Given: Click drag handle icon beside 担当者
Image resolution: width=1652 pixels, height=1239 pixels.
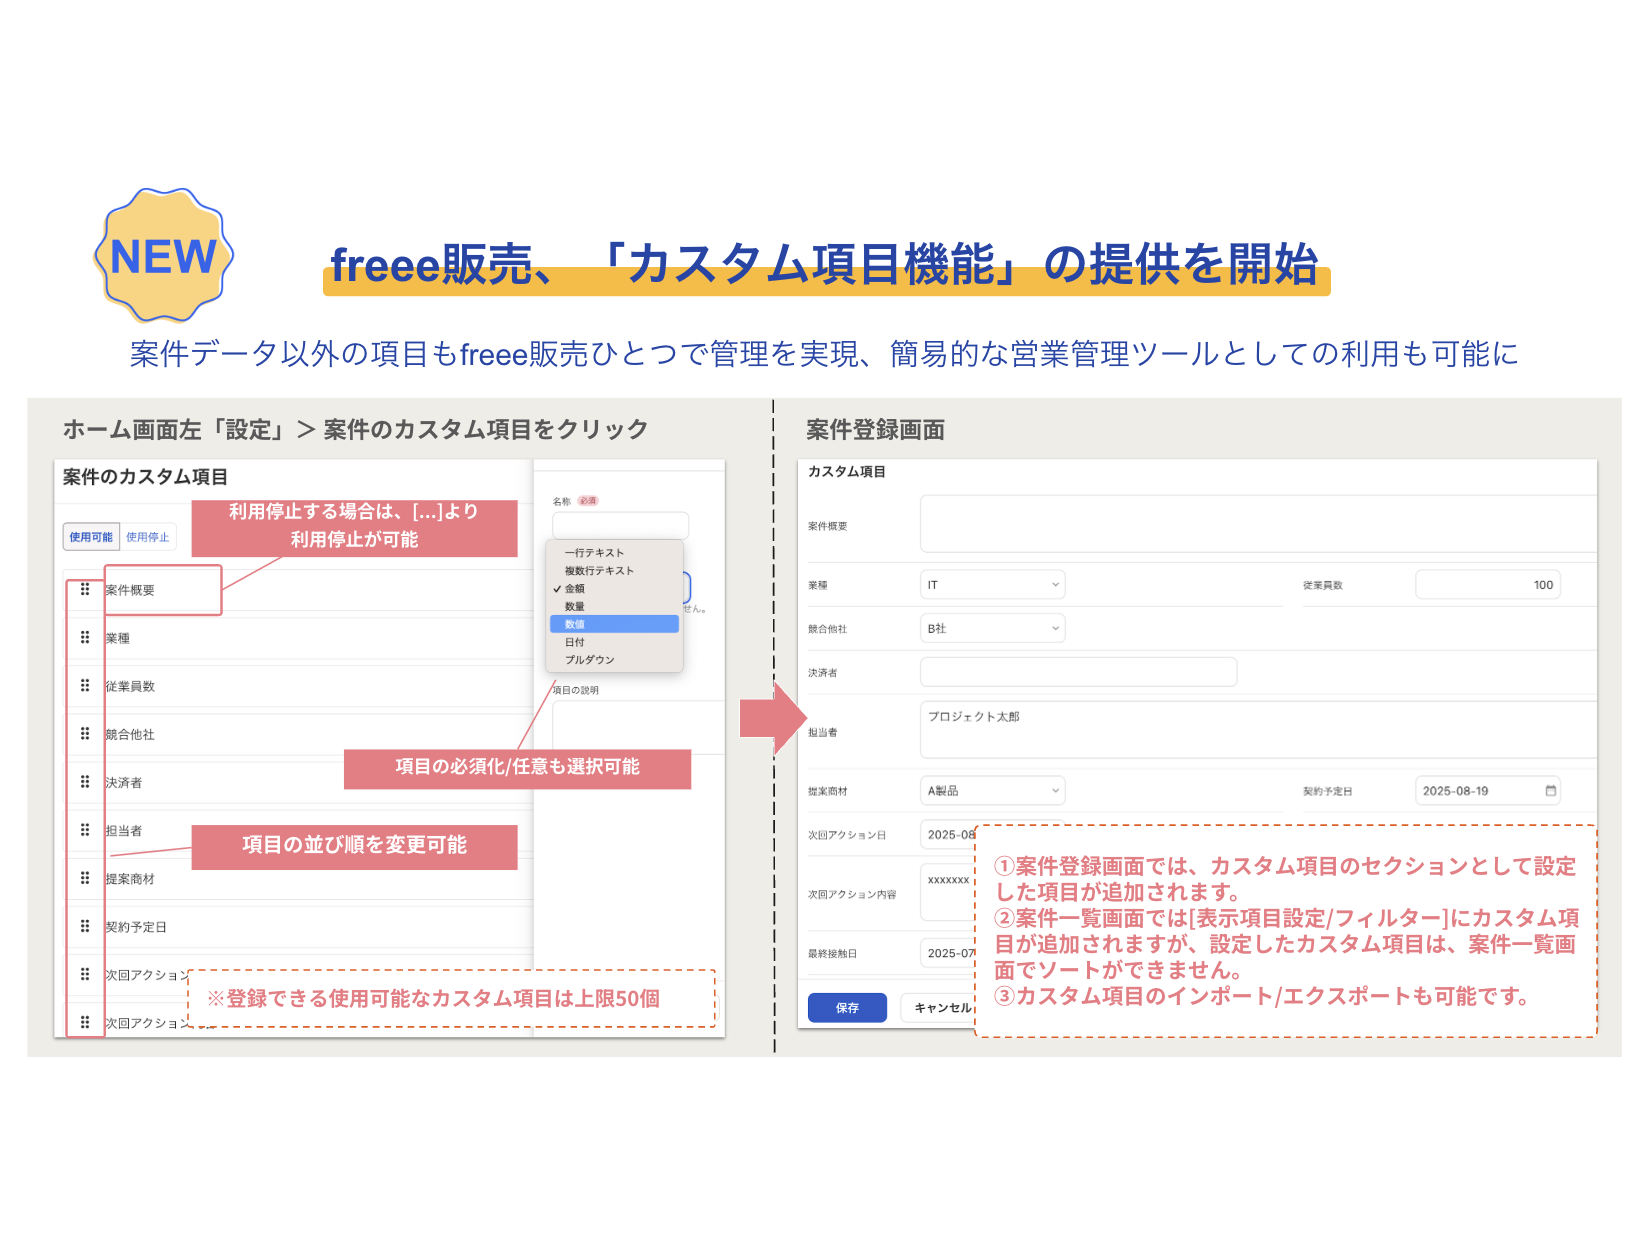Looking at the screenshot, I should 85,829.
